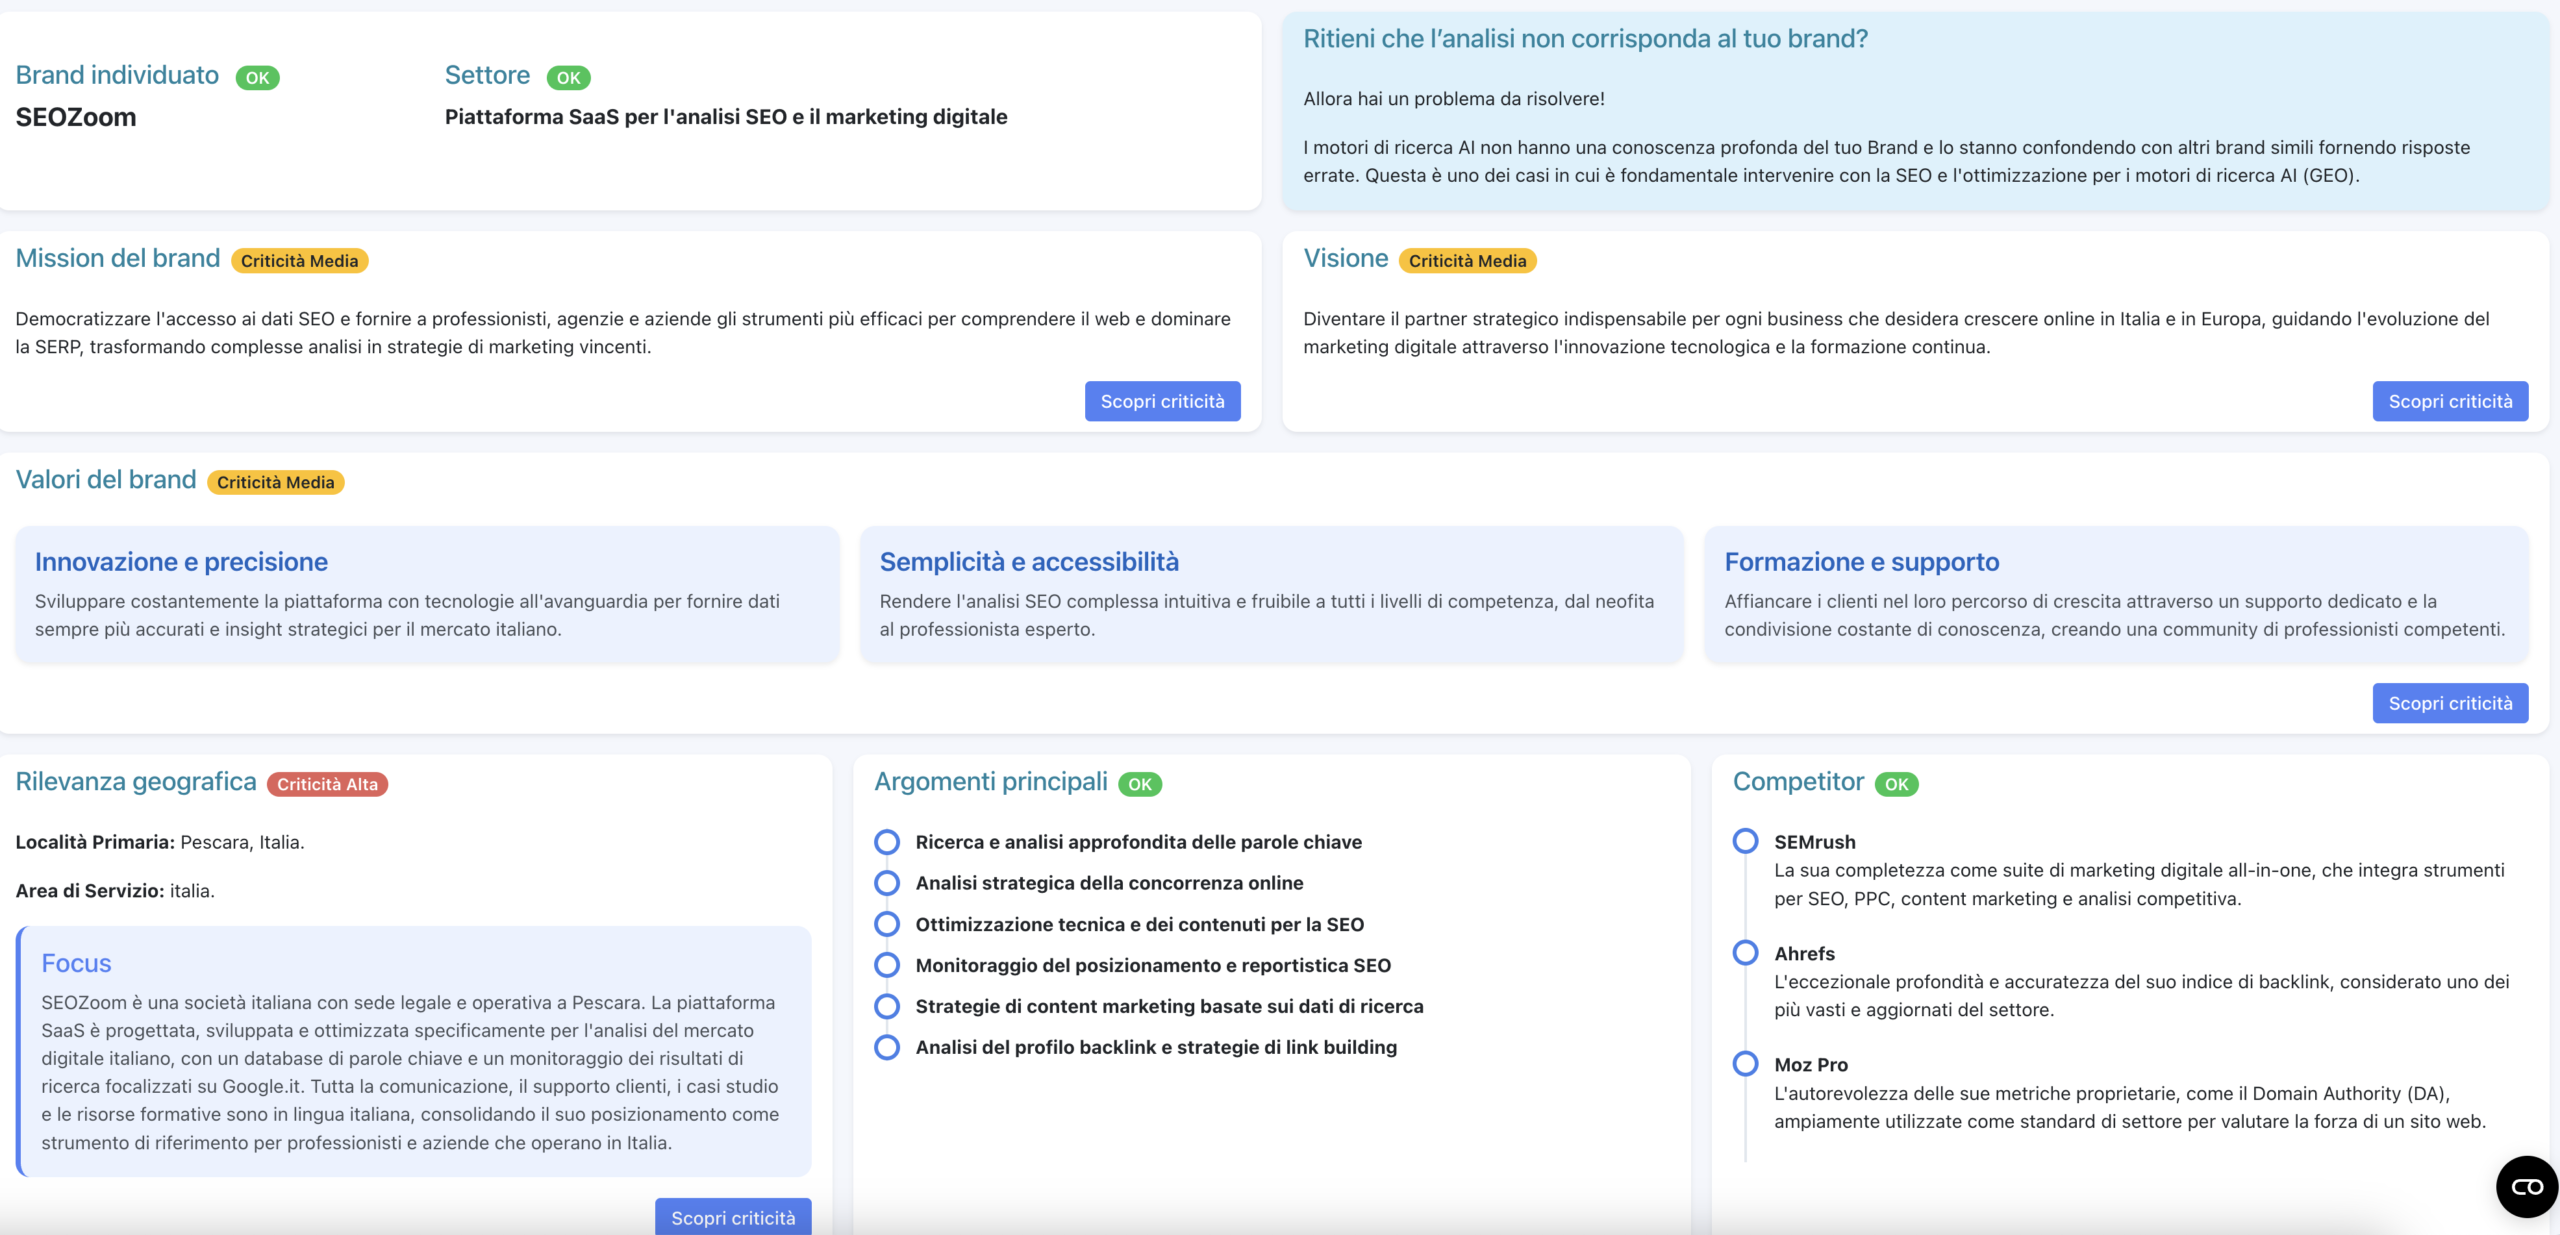This screenshot has width=2560, height=1235.
Task: Click circle bullet next to Moz Pro
Action: (x=1745, y=1063)
